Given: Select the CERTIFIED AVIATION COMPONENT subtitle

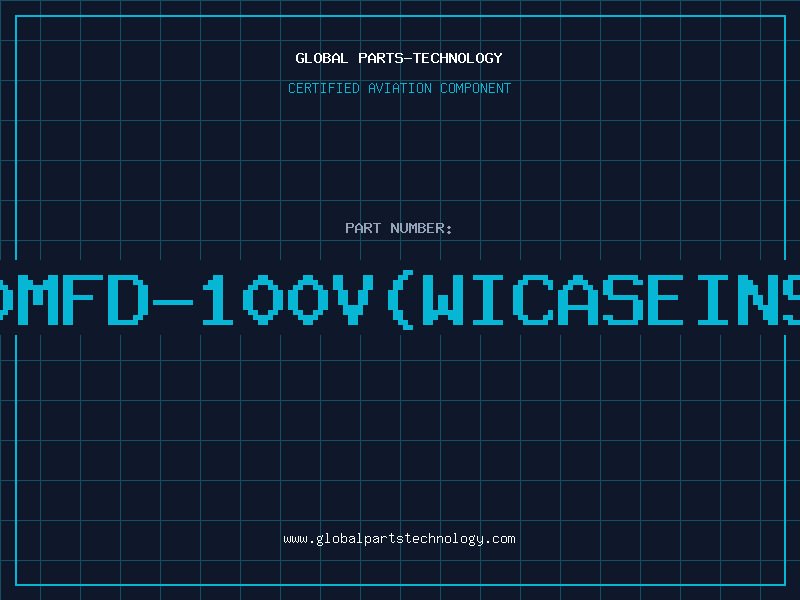Looking at the screenshot, I should (x=399, y=88).
